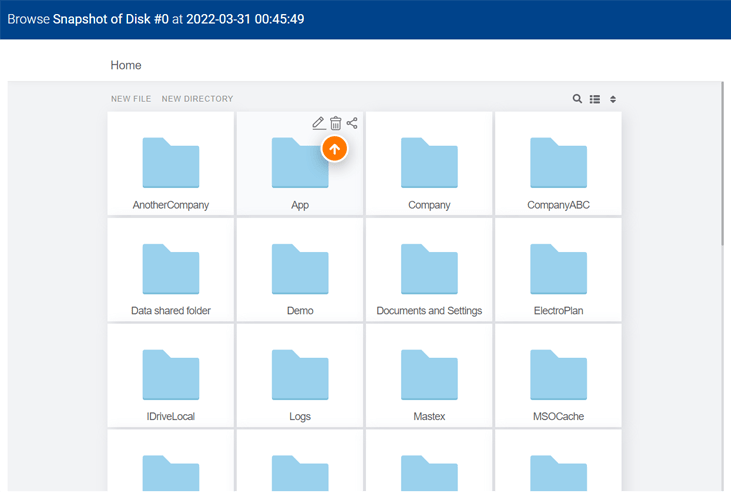The width and height of the screenshot is (731, 492).
Task: Open the AnotherCompany folder icon
Action: (x=171, y=163)
